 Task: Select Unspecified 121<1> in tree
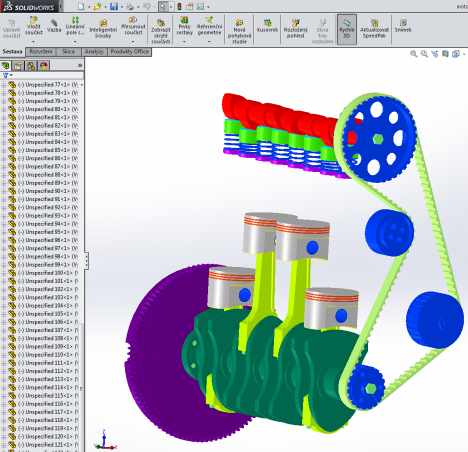(x=48, y=445)
